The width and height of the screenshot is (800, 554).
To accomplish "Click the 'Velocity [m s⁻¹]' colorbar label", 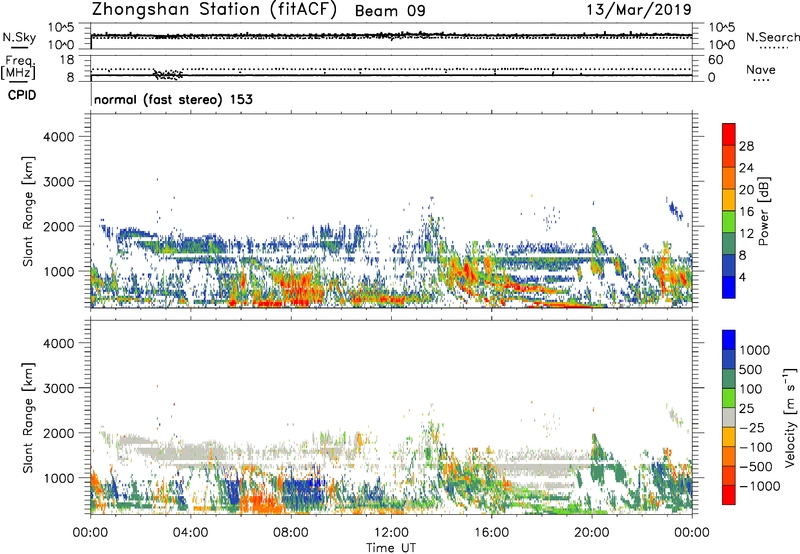I will (x=790, y=417).
